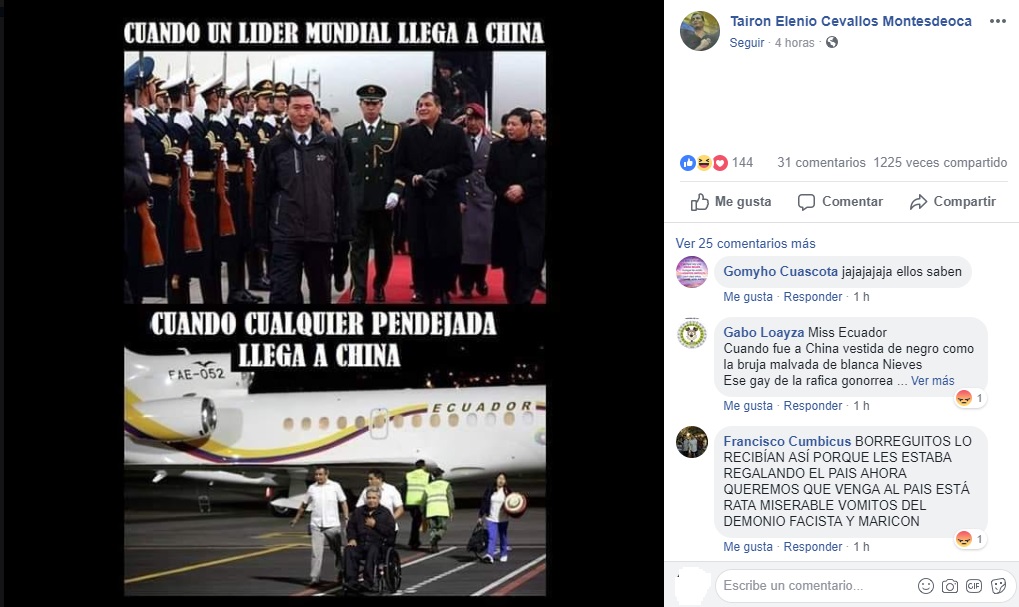Screen dimensions: 1019x607
Task: Click the Compartir share button
Action: 953,201
